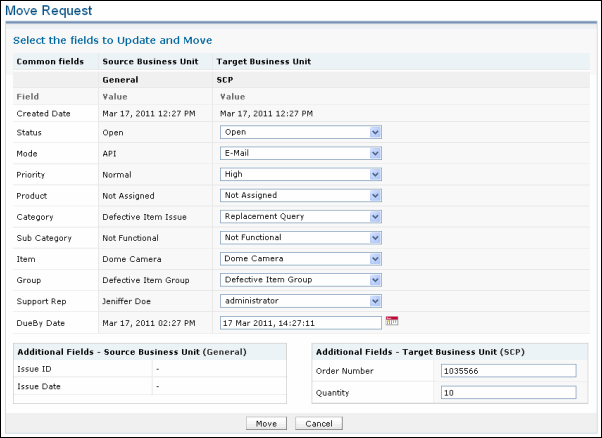
Task: Click the 'Created Date' field label
Action: [43, 114]
